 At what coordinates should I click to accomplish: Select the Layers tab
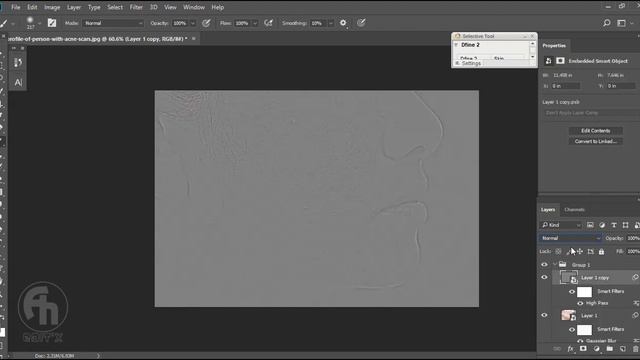pos(548,210)
